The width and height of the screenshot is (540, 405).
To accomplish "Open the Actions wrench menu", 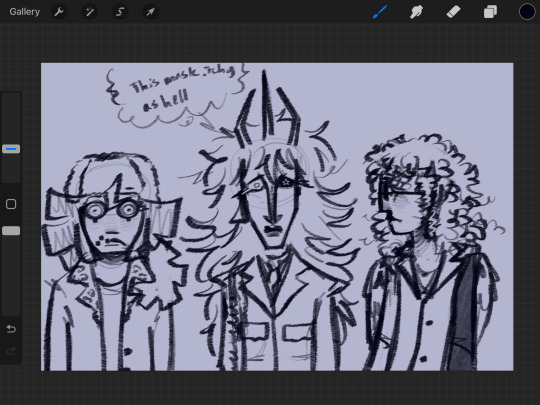I will pyautogui.click(x=59, y=12).
